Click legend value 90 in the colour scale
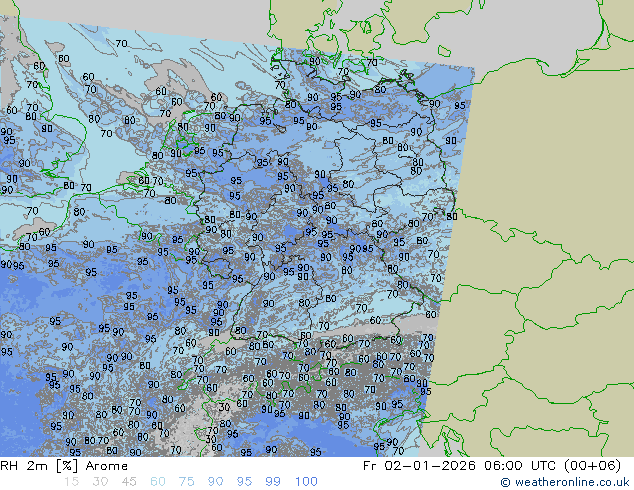The height and width of the screenshot is (490, 634). tap(216, 482)
